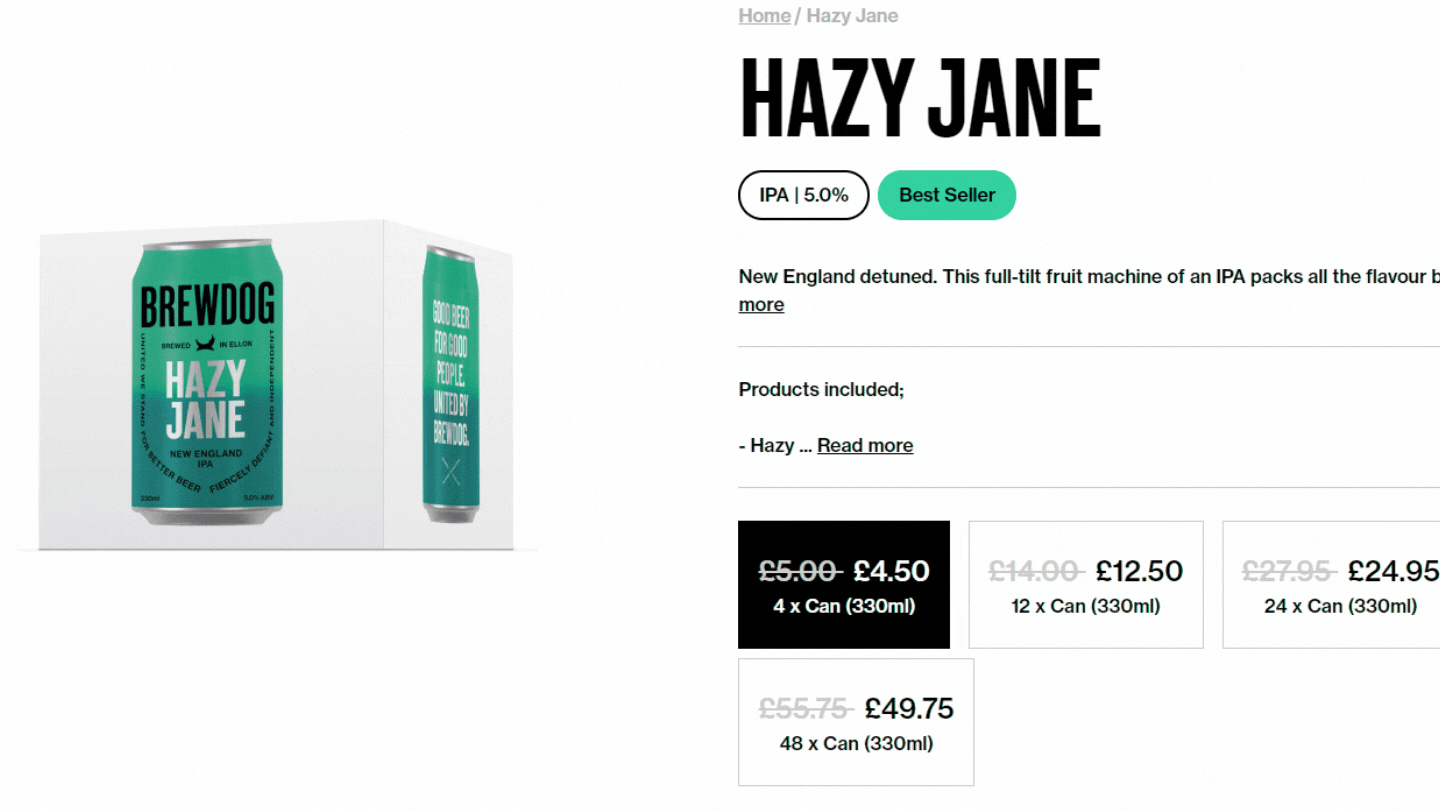This screenshot has width=1440, height=810.
Task: Click the £49.75 sale price
Action: point(909,709)
